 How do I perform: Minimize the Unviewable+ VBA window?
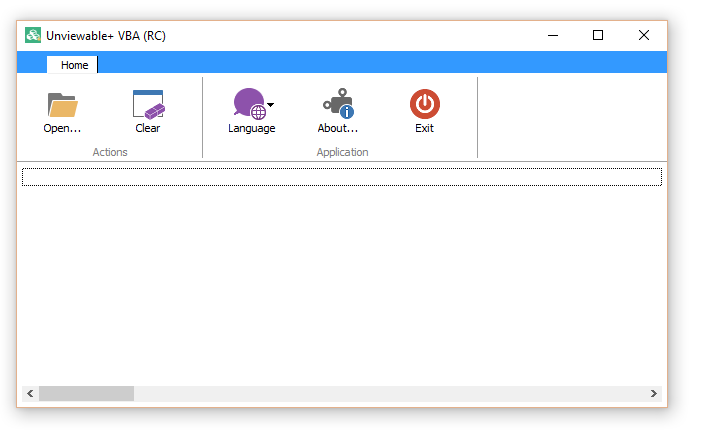pyautogui.click(x=552, y=35)
